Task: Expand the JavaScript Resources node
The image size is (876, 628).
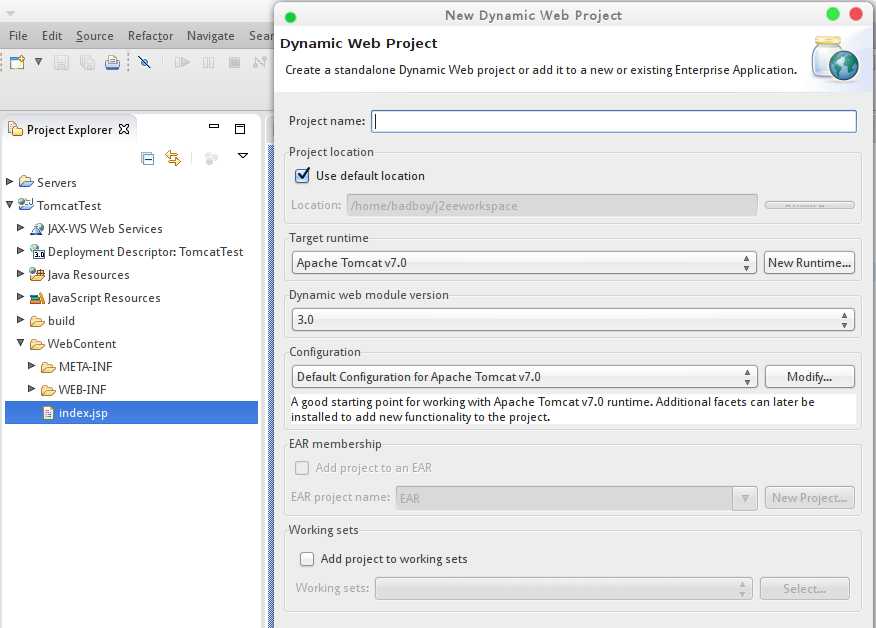Action: [x=21, y=297]
